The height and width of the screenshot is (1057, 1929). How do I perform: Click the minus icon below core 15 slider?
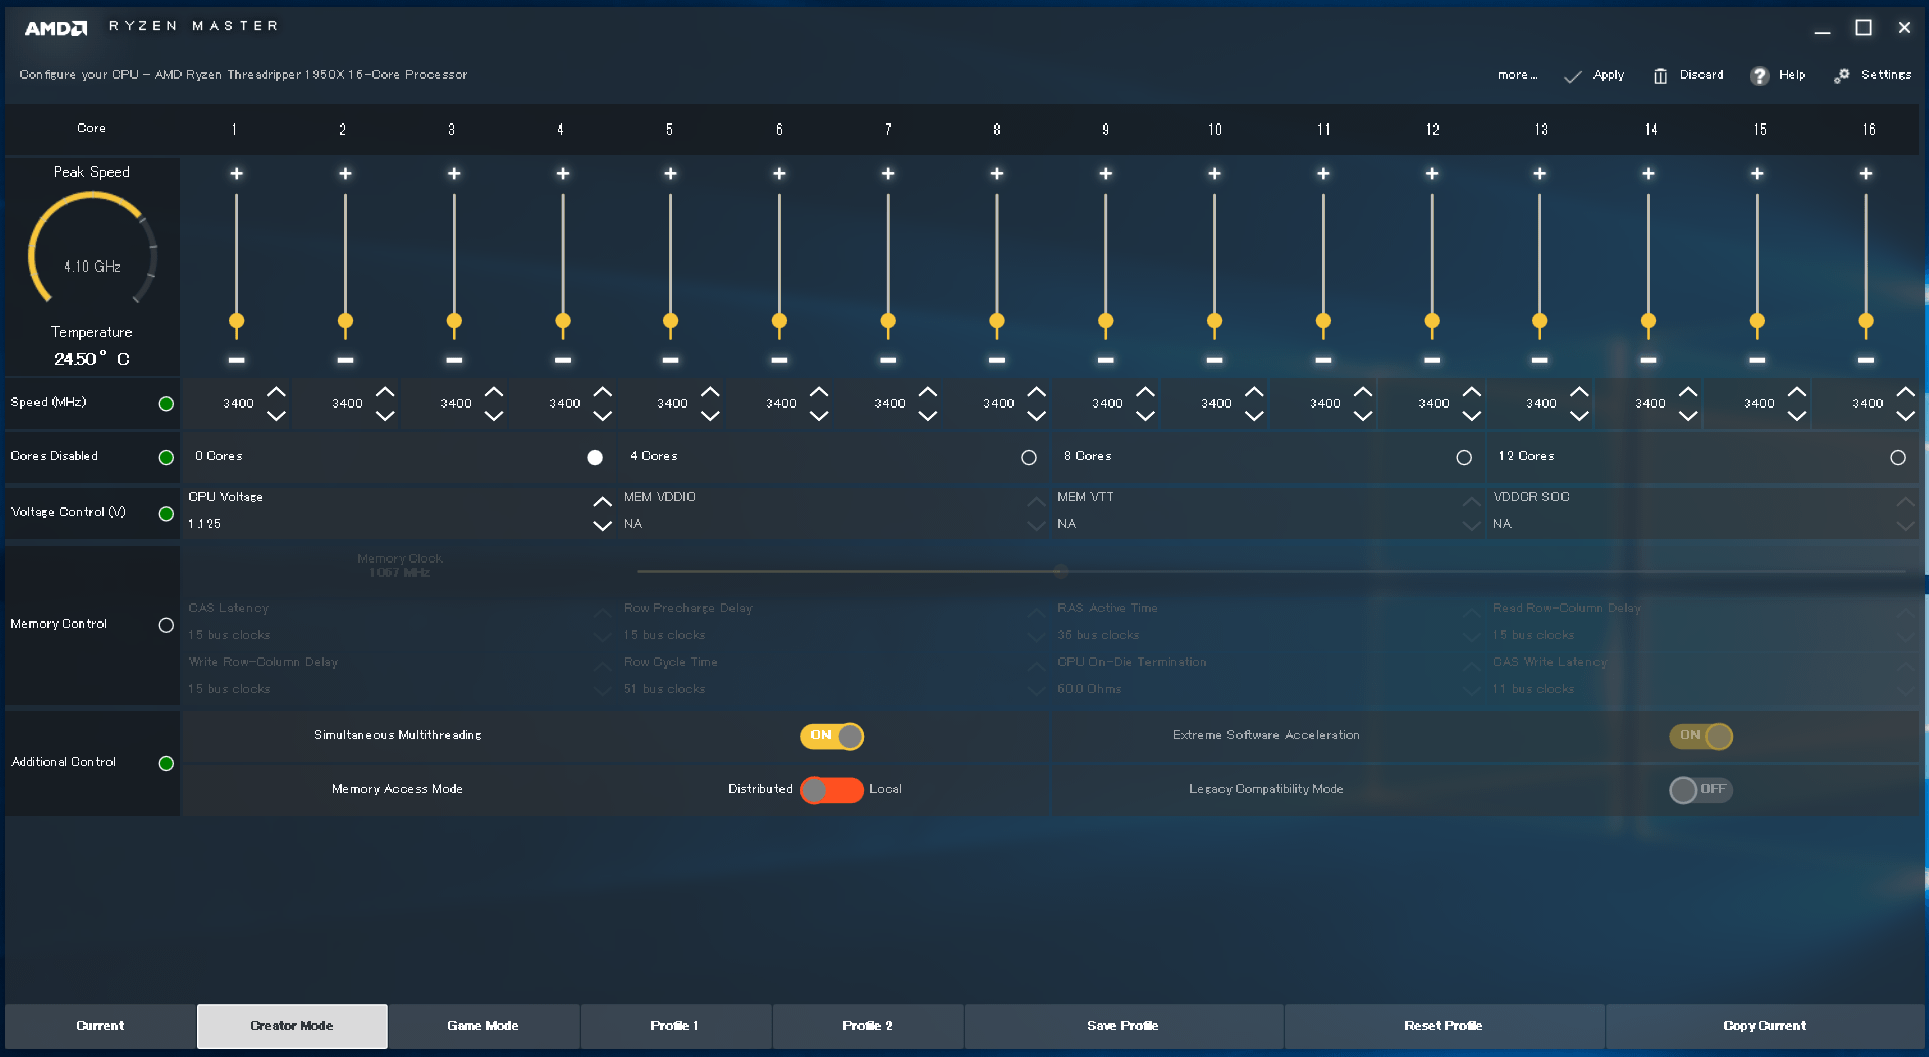[1757, 359]
